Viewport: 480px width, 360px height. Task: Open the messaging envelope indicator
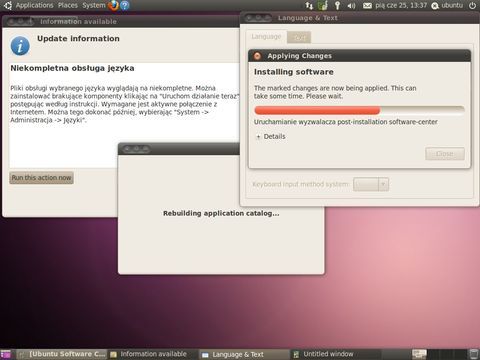coord(367,6)
